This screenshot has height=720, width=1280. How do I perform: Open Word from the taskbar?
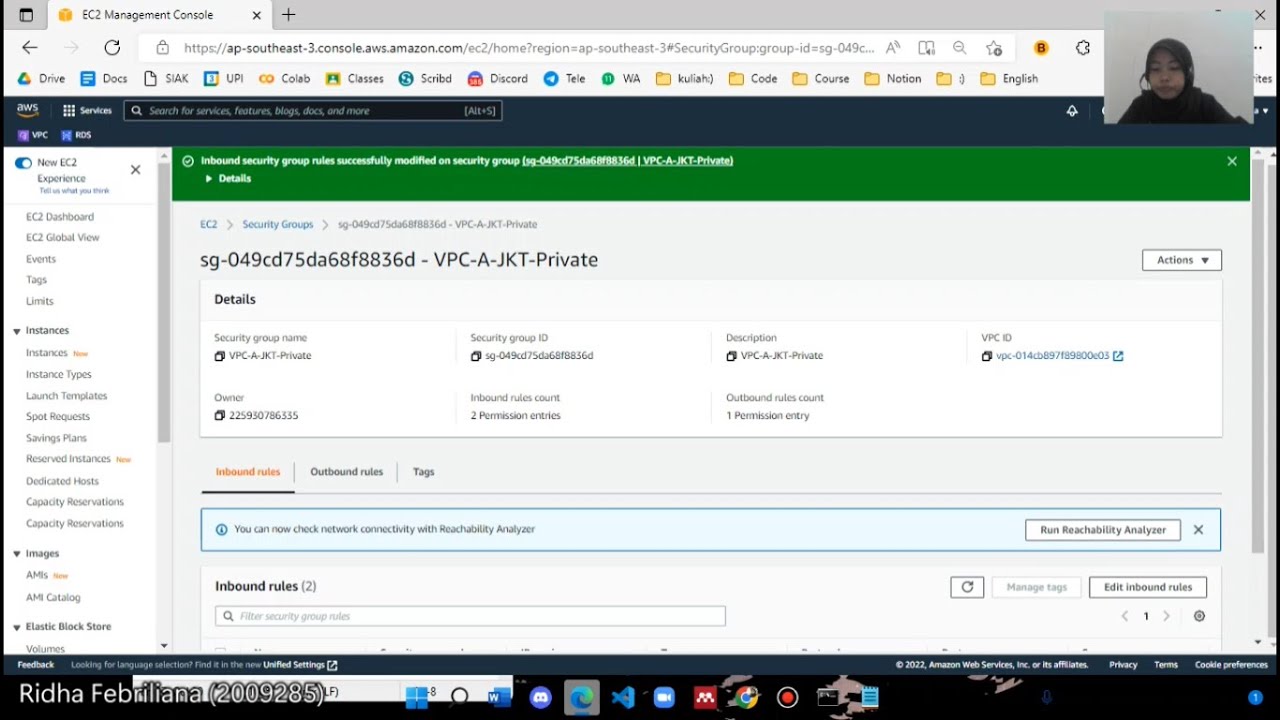pos(499,697)
